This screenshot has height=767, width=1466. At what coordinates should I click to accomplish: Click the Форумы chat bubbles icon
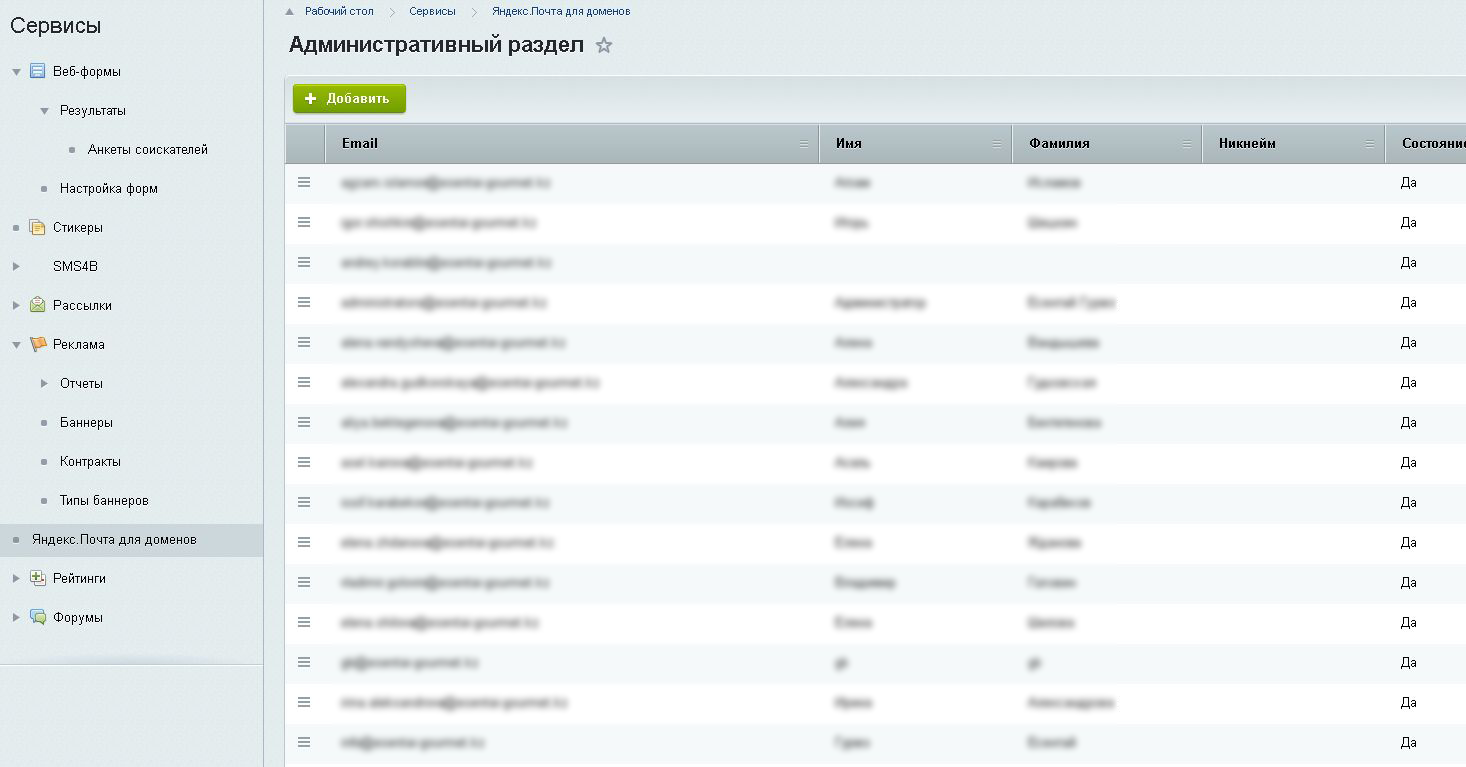[38, 618]
